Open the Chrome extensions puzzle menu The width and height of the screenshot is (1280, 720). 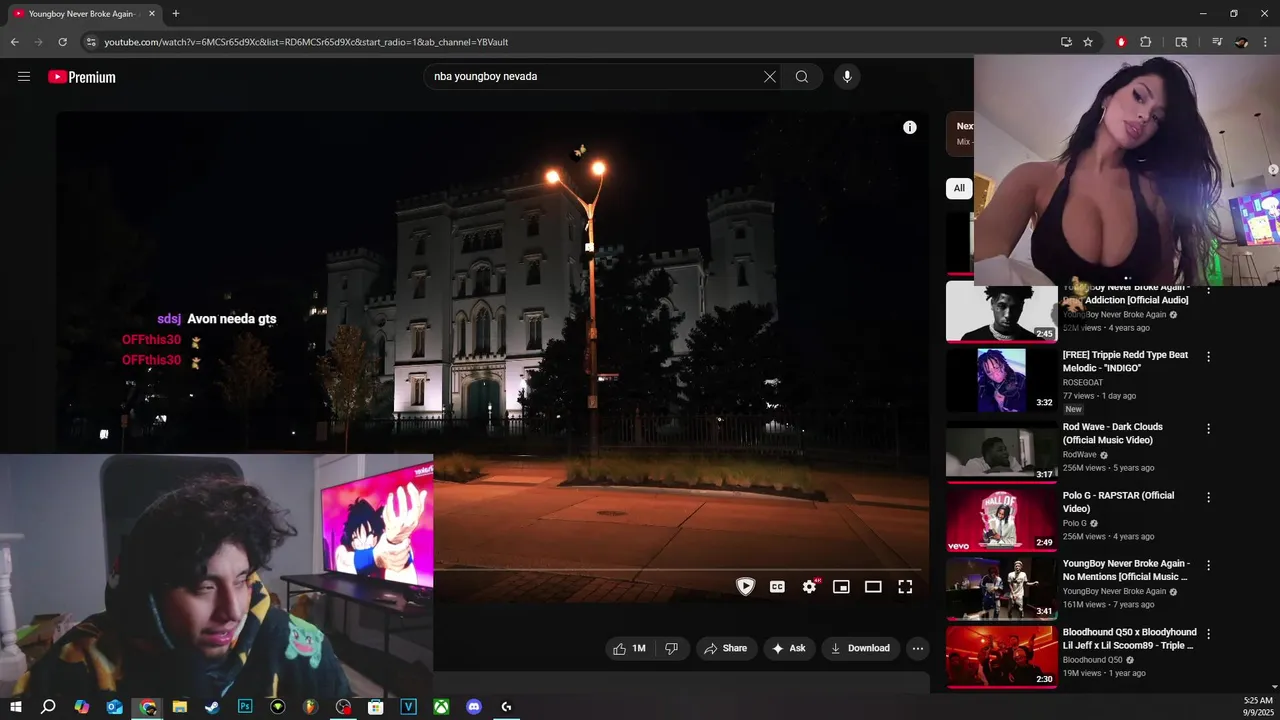pyautogui.click(x=1146, y=42)
